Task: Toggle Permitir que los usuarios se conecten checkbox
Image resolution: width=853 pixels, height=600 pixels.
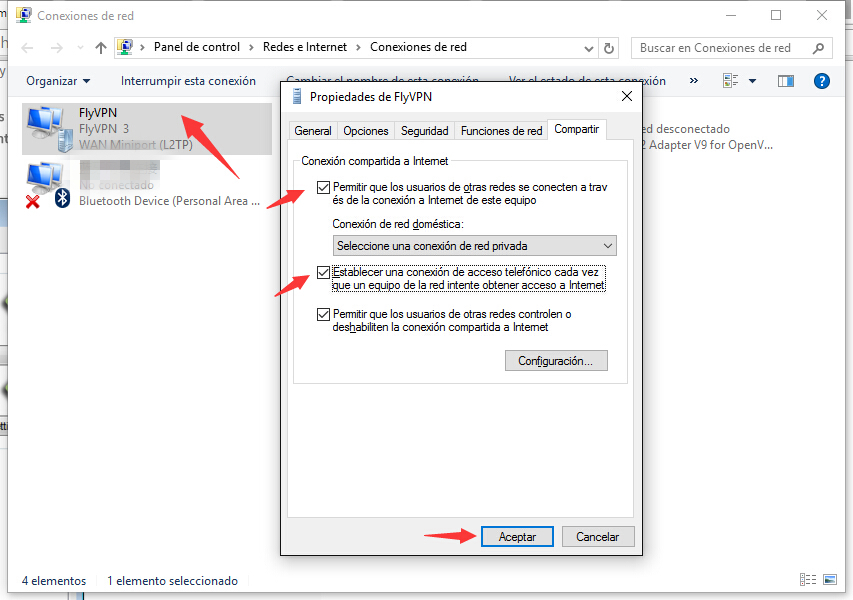Action: coord(323,188)
